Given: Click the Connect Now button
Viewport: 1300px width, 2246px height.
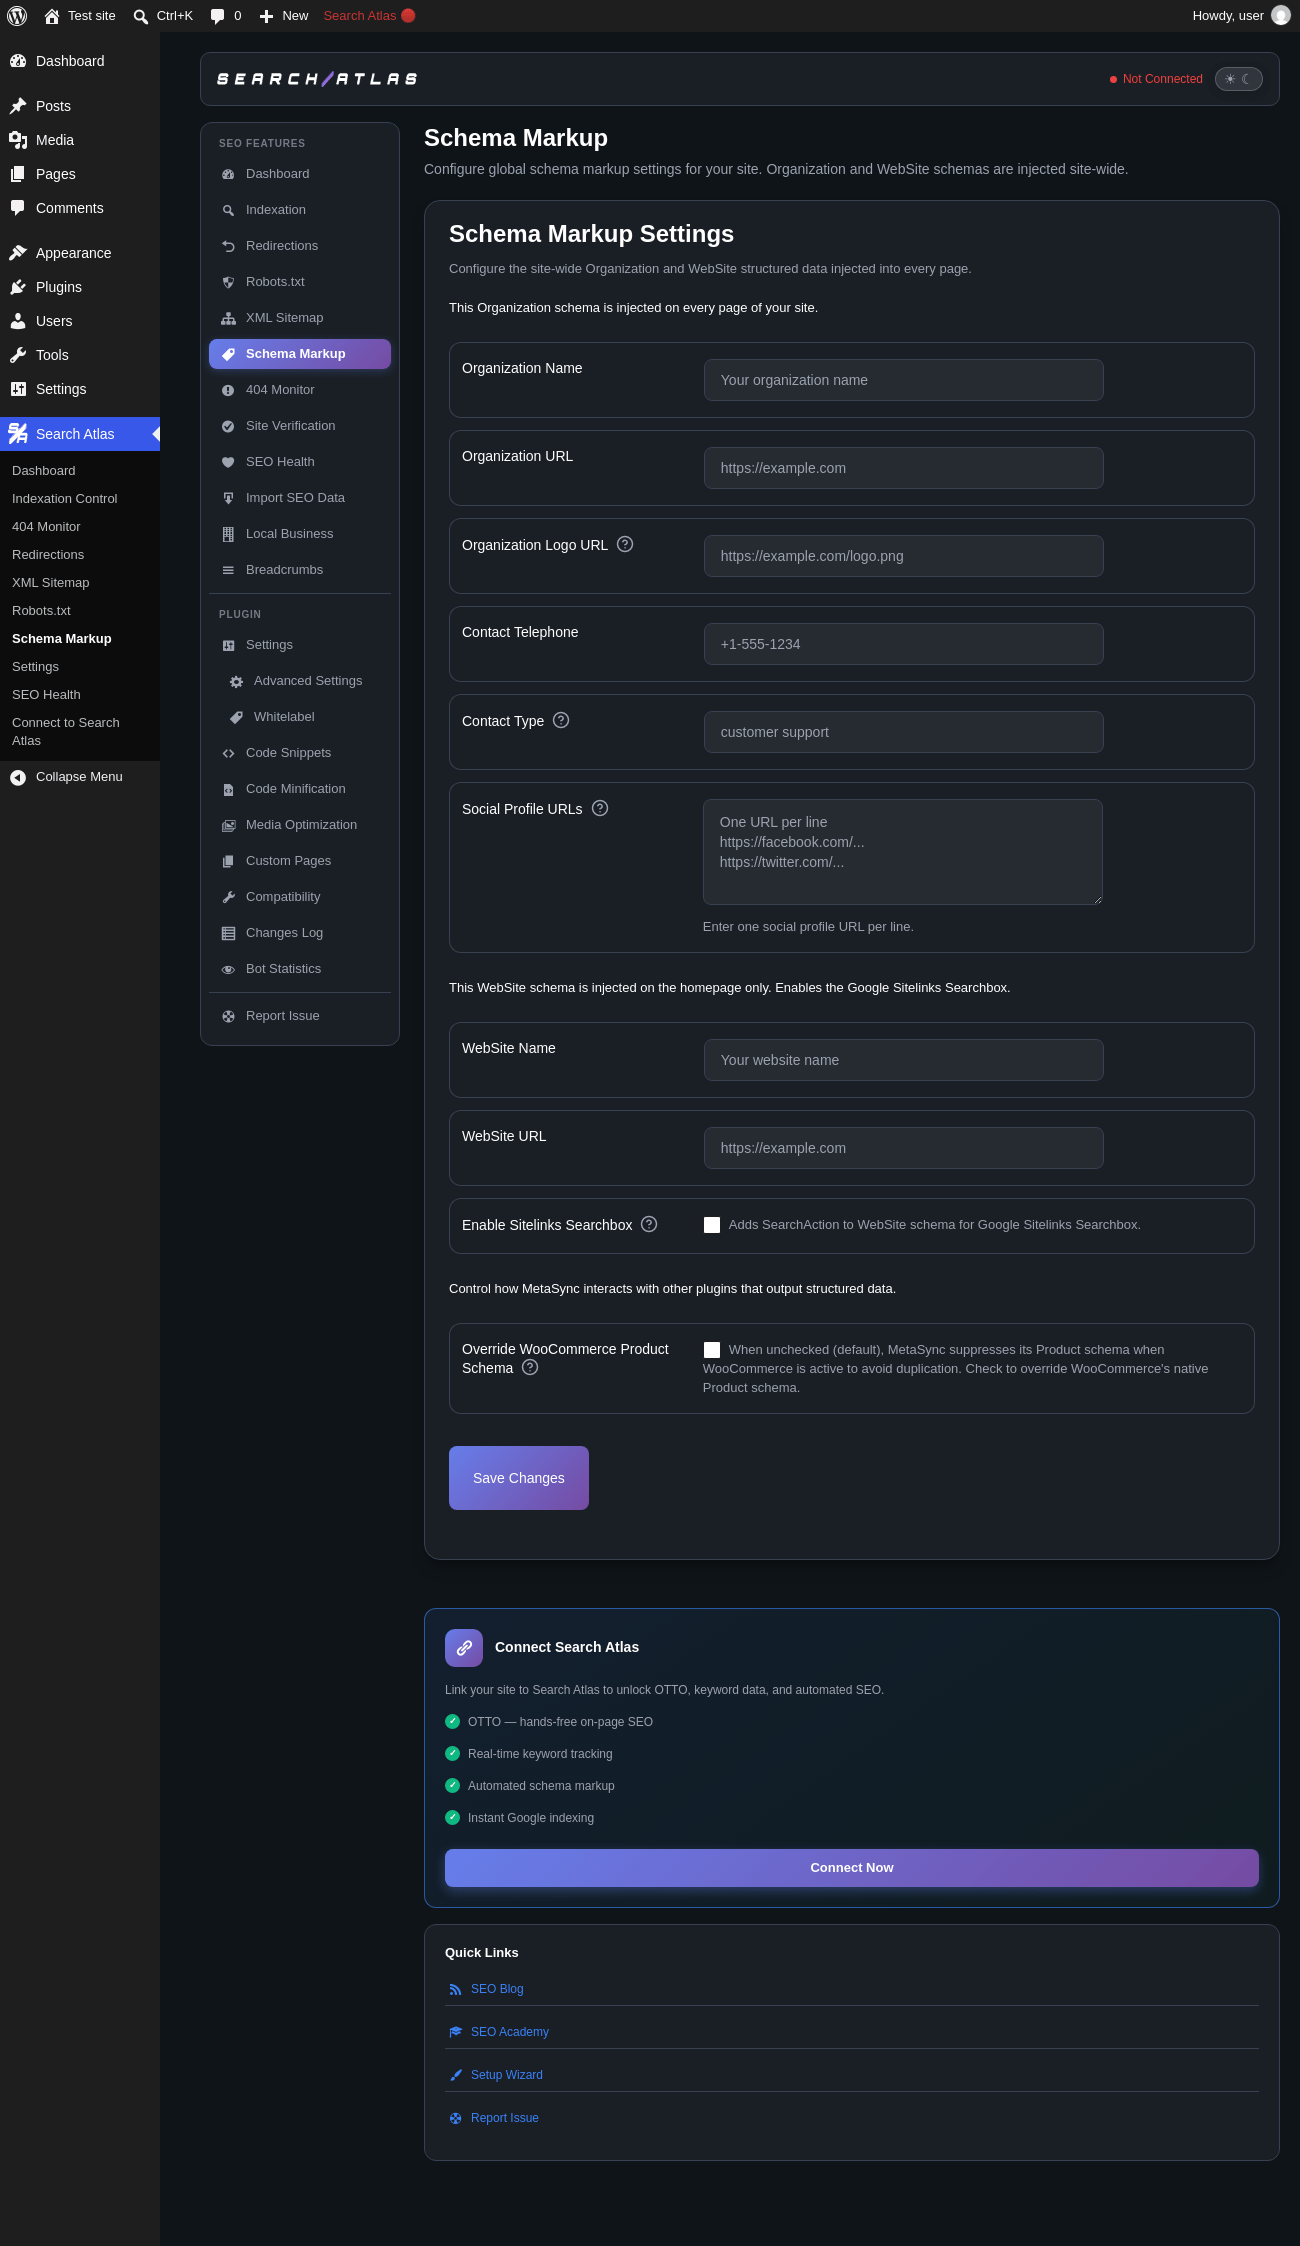Looking at the screenshot, I should pyautogui.click(x=852, y=1868).
